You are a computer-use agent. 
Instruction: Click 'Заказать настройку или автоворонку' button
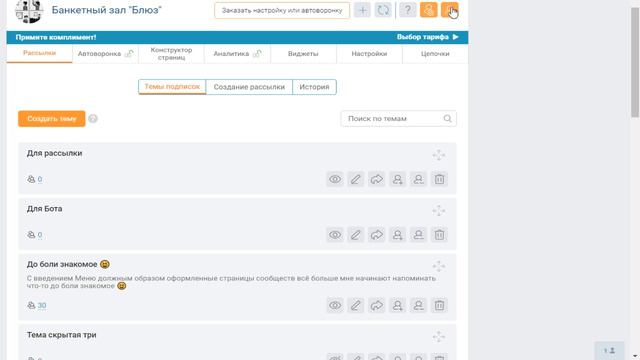pos(282,10)
